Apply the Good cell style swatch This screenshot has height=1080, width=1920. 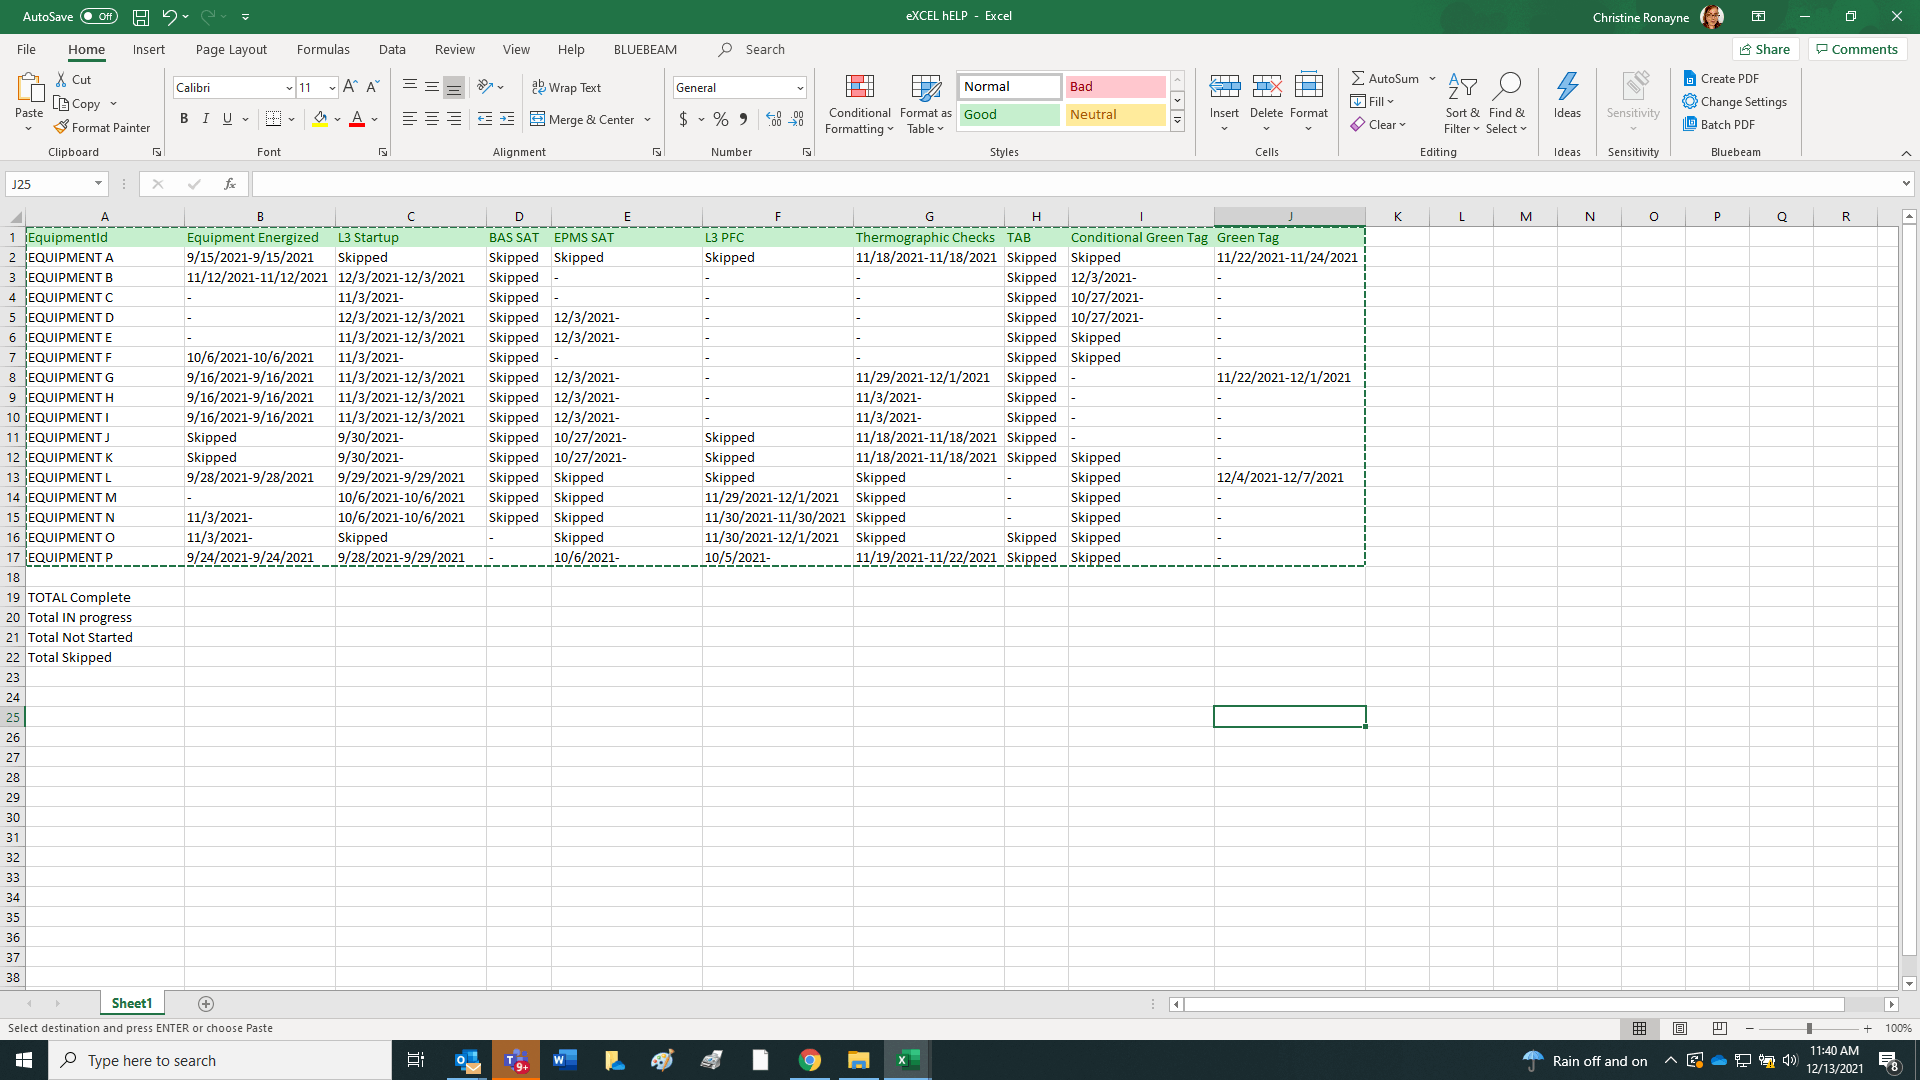(1009, 114)
